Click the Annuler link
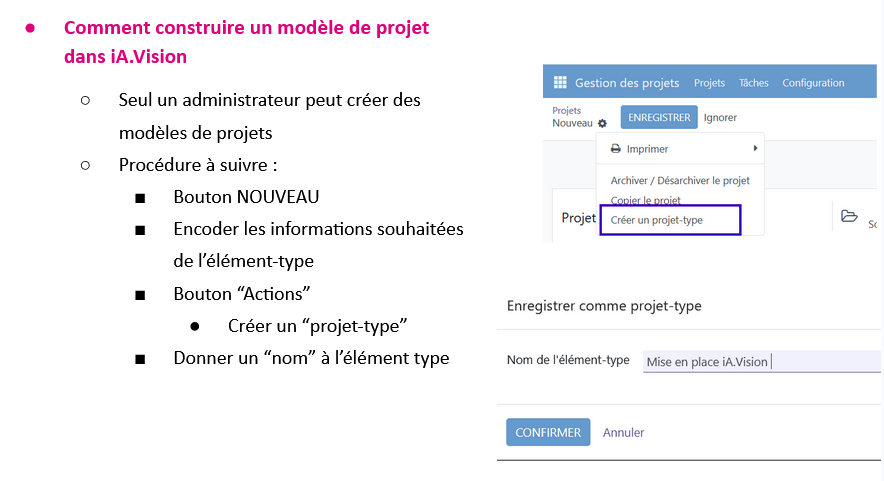This screenshot has height=481, width=884. [x=623, y=433]
